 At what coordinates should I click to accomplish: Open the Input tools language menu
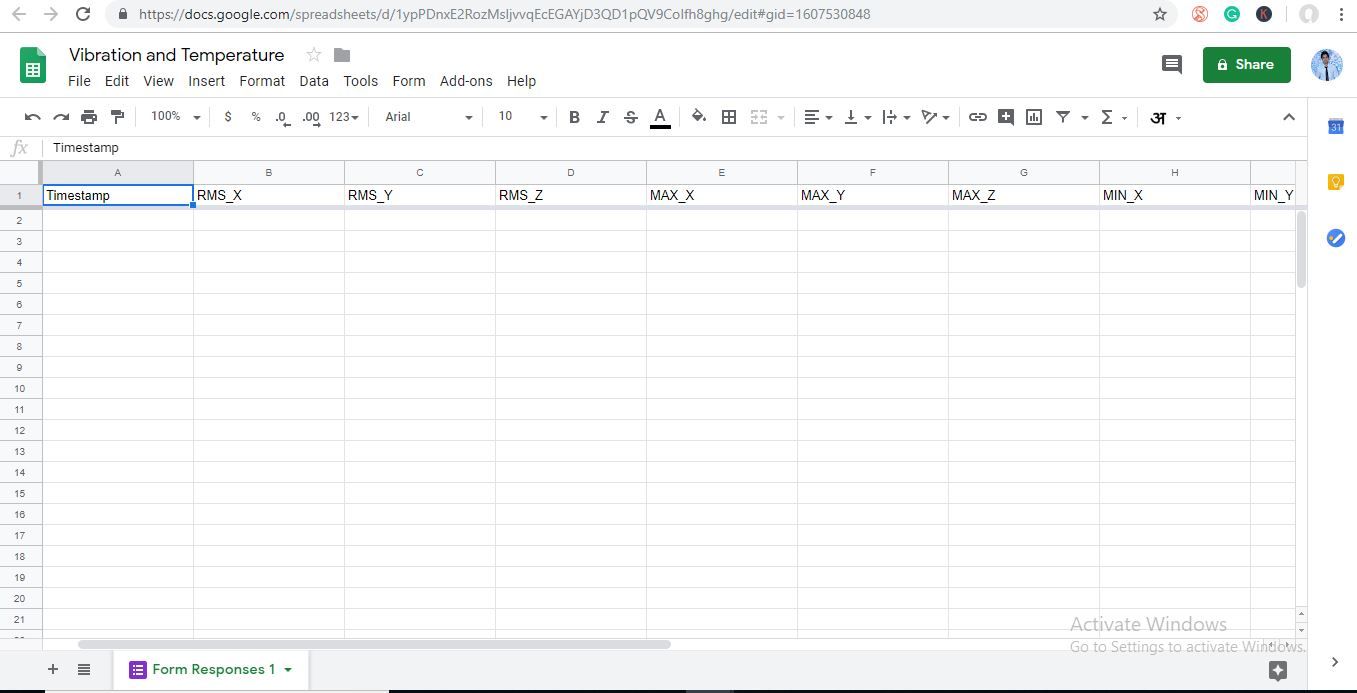[x=1165, y=117]
